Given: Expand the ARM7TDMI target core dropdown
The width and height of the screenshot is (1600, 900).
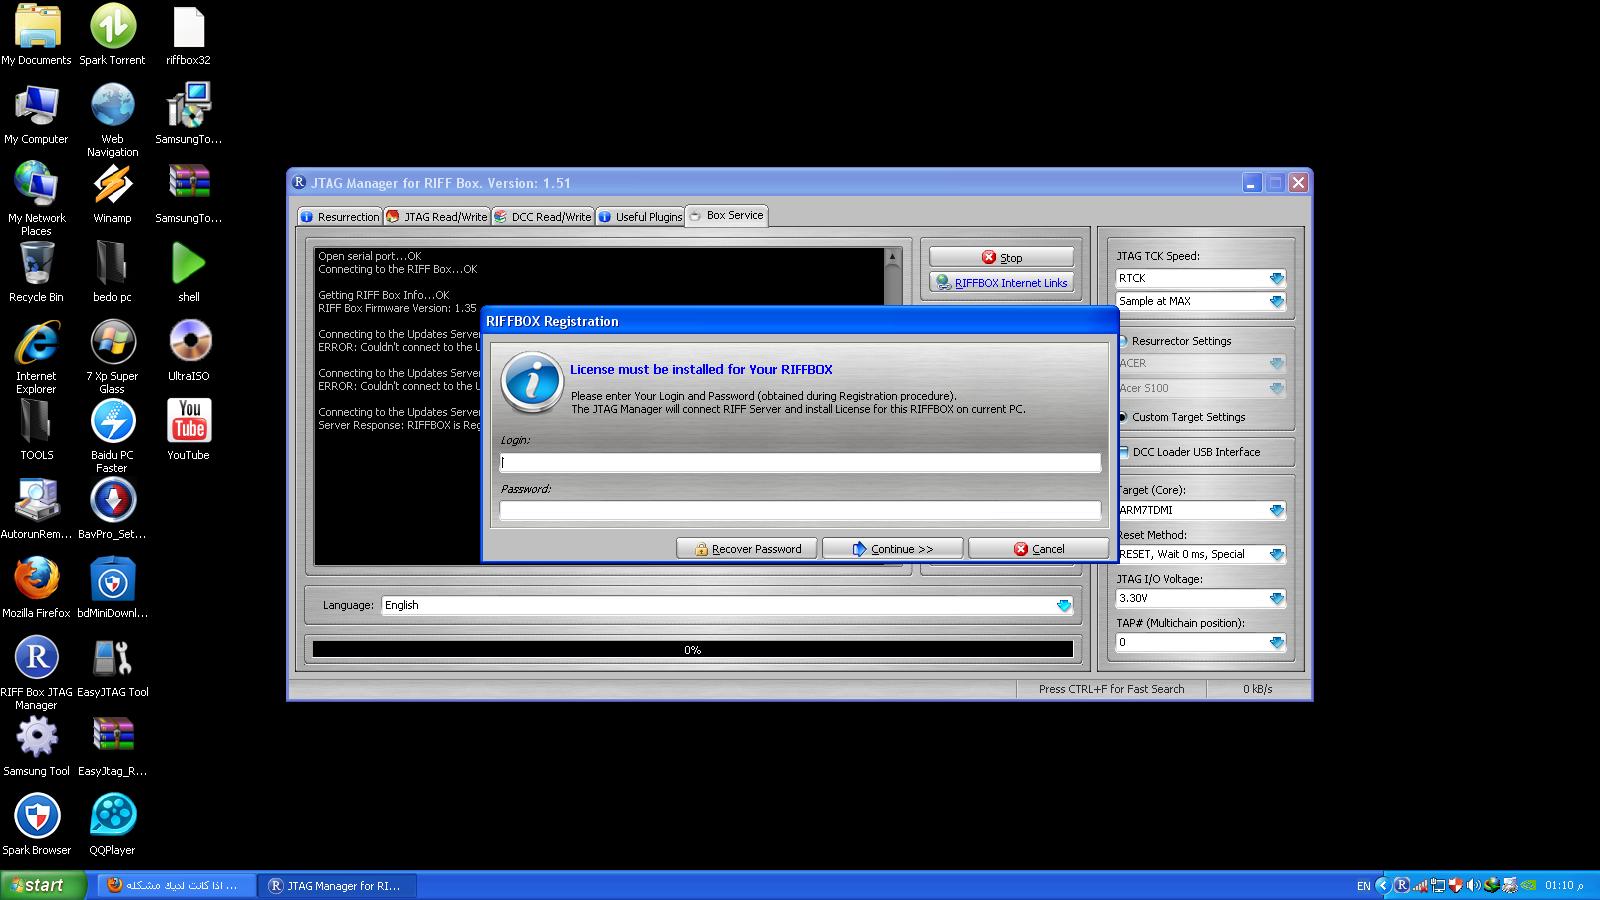Looking at the screenshot, I should pos(1276,510).
